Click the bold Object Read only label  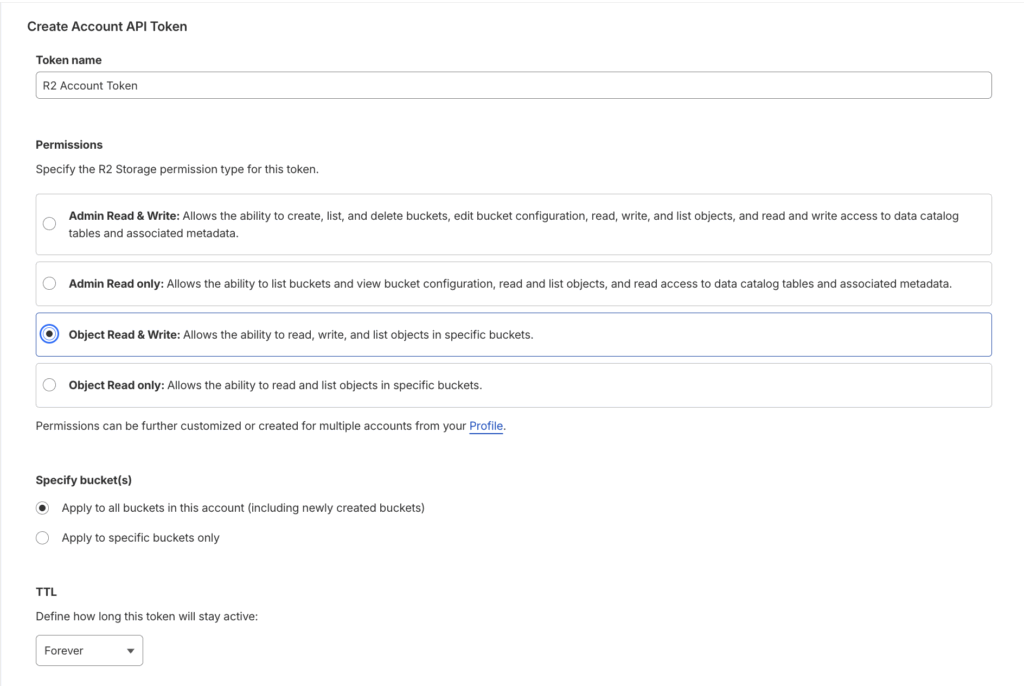(116, 385)
